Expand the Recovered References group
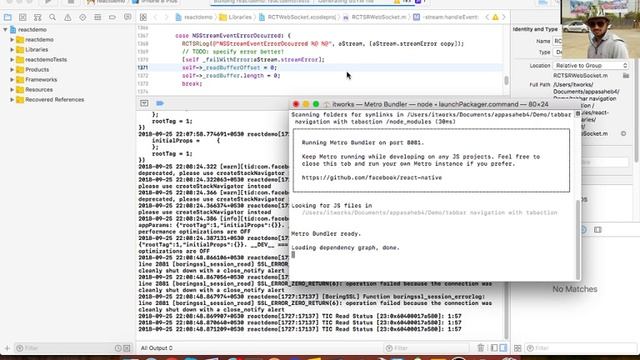Image resolution: width=640 pixels, height=360 pixels. click(12, 100)
